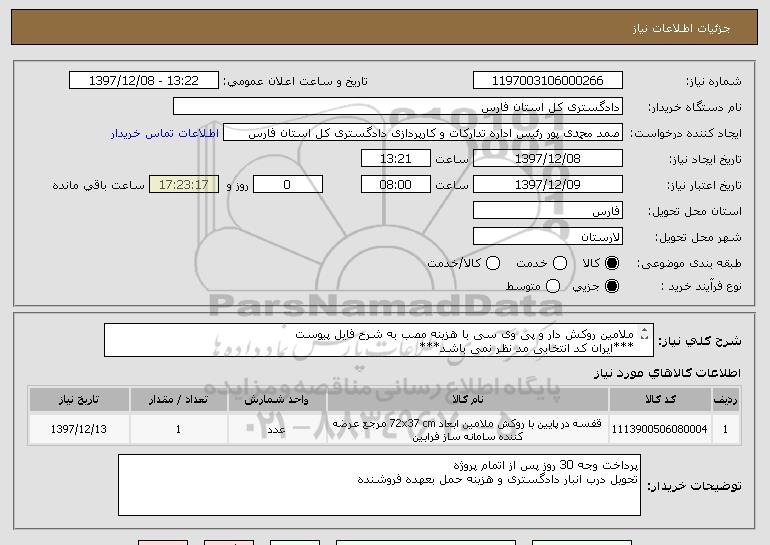
Task: Click the اطلاعات کالاهای مورد نیاز heading
Action: [667, 373]
